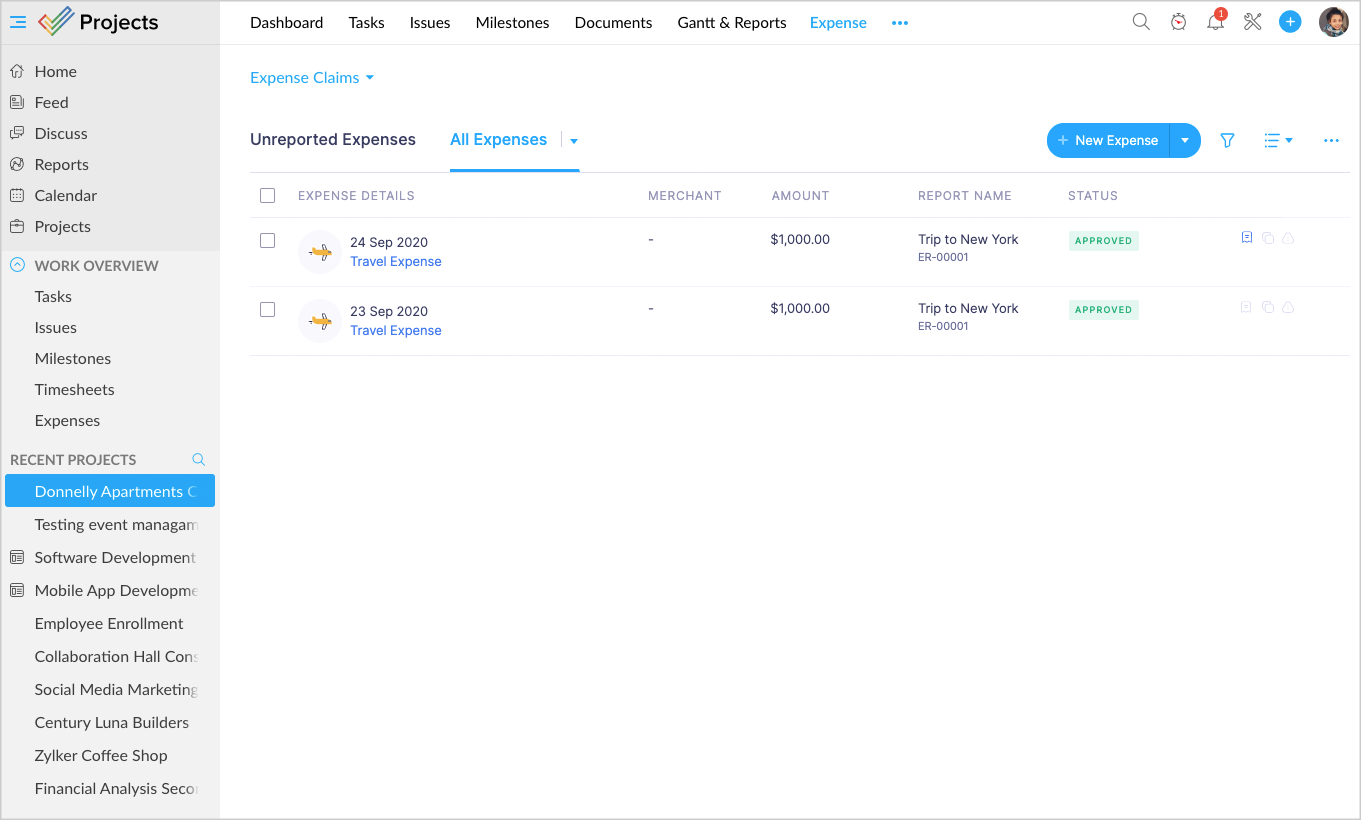
Task: Open Travel Expense link for 24 Sep
Action: pyautogui.click(x=395, y=262)
